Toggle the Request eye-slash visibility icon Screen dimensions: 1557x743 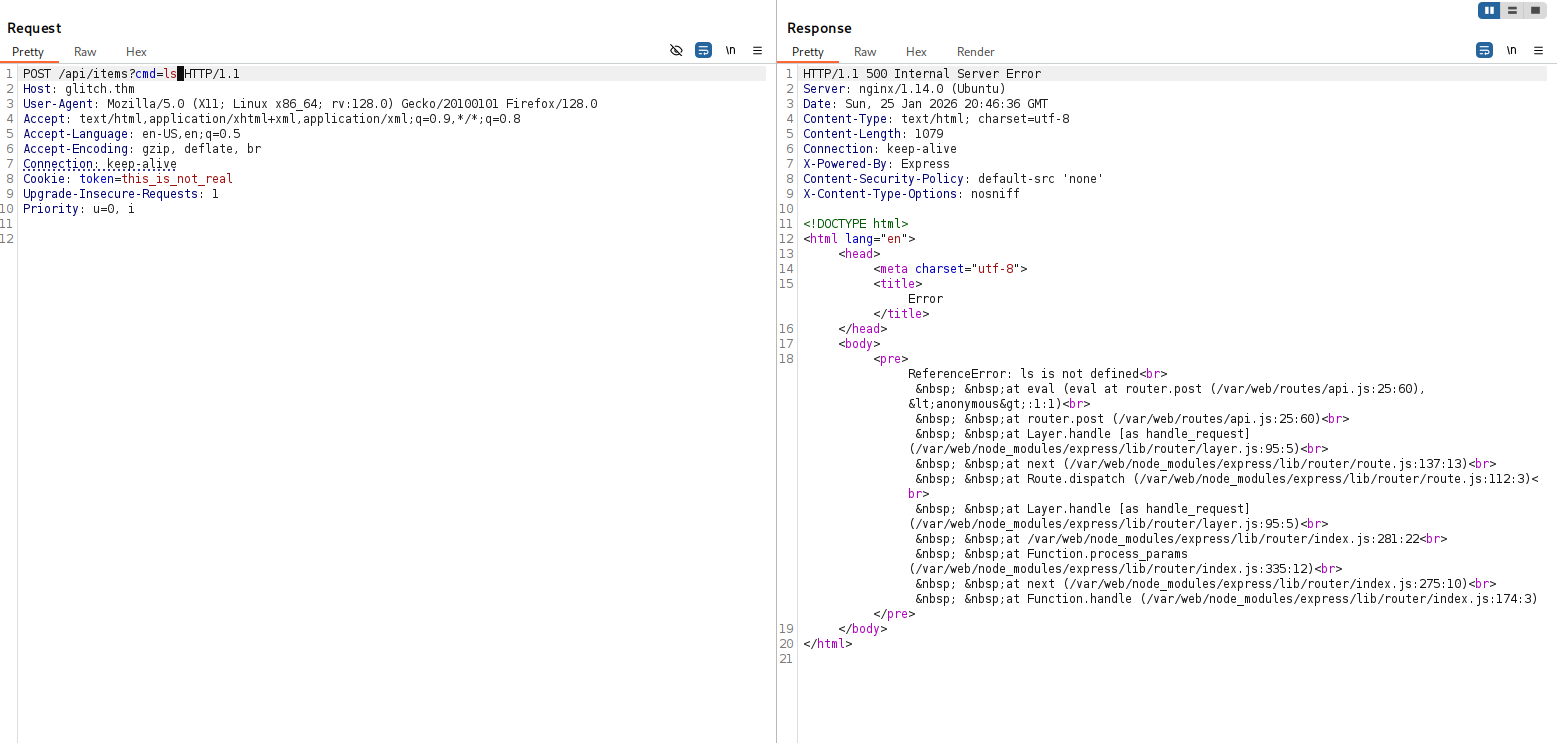click(676, 50)
